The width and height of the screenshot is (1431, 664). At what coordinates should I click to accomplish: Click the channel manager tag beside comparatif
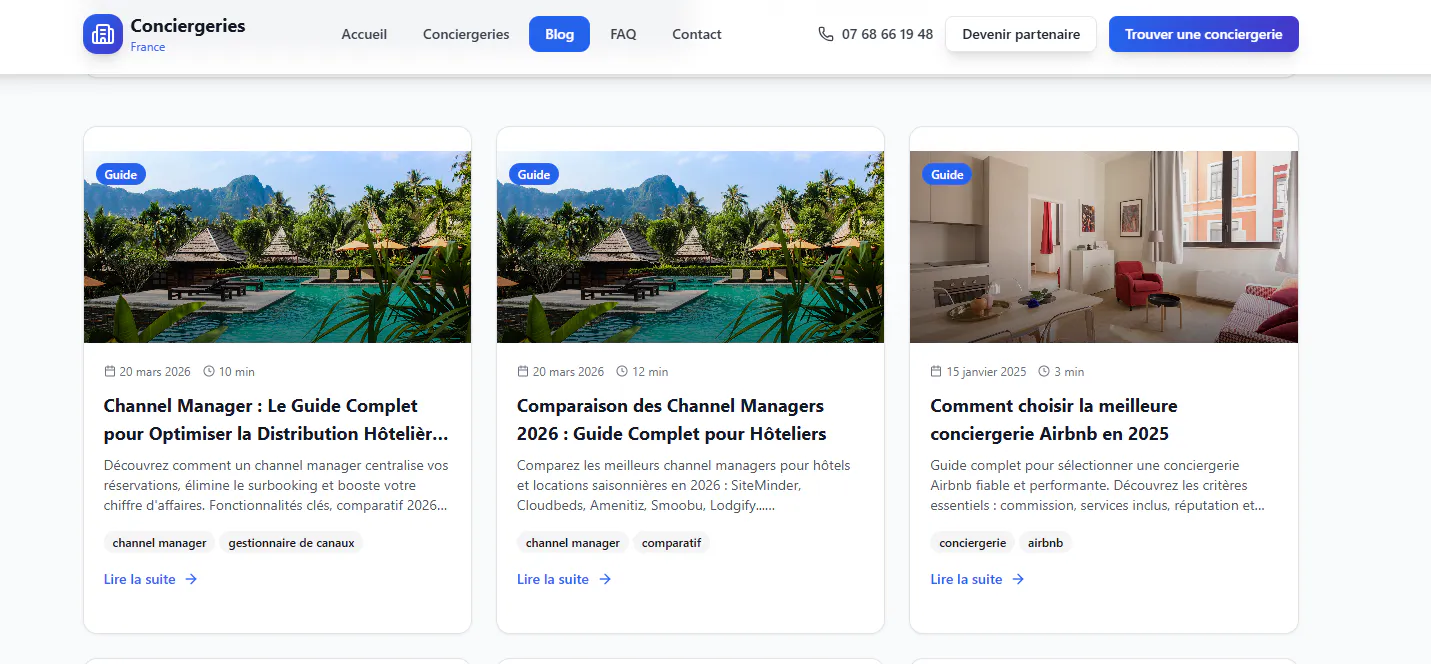pos(573,543)
